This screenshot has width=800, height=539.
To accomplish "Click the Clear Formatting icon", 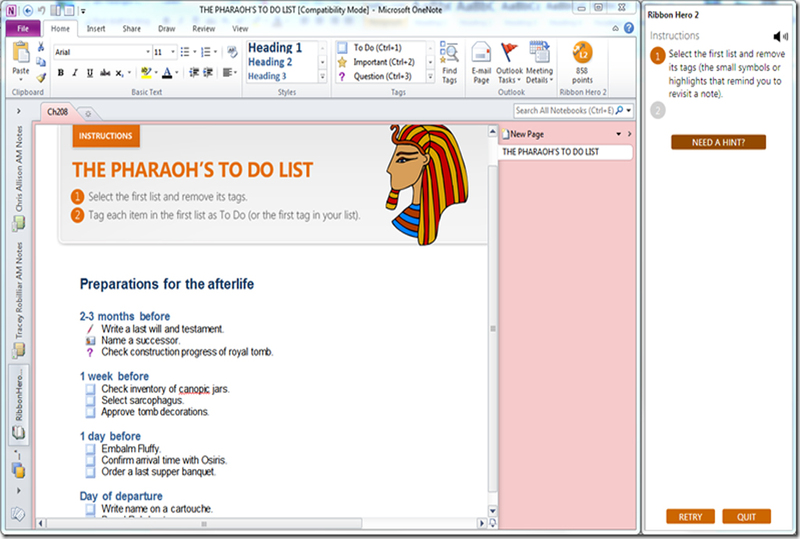I will click(232, 52).
